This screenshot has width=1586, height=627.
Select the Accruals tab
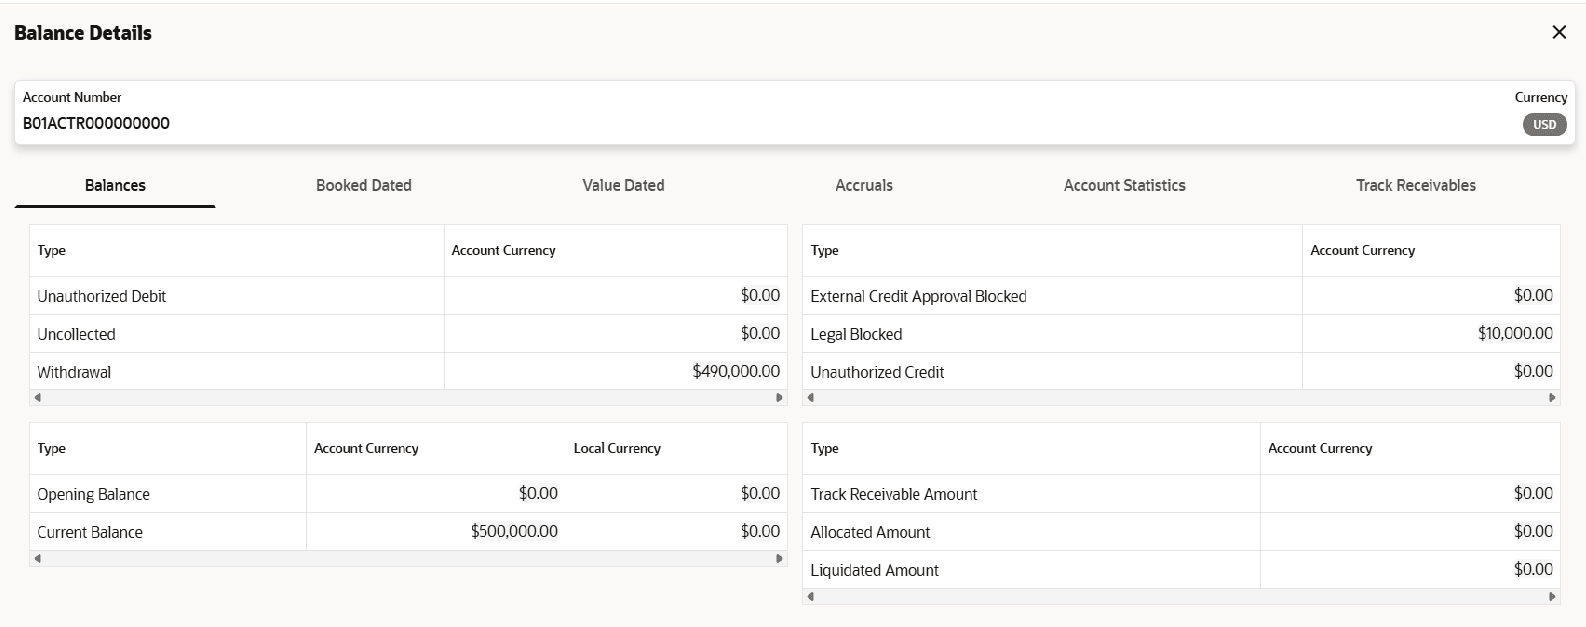864,185
